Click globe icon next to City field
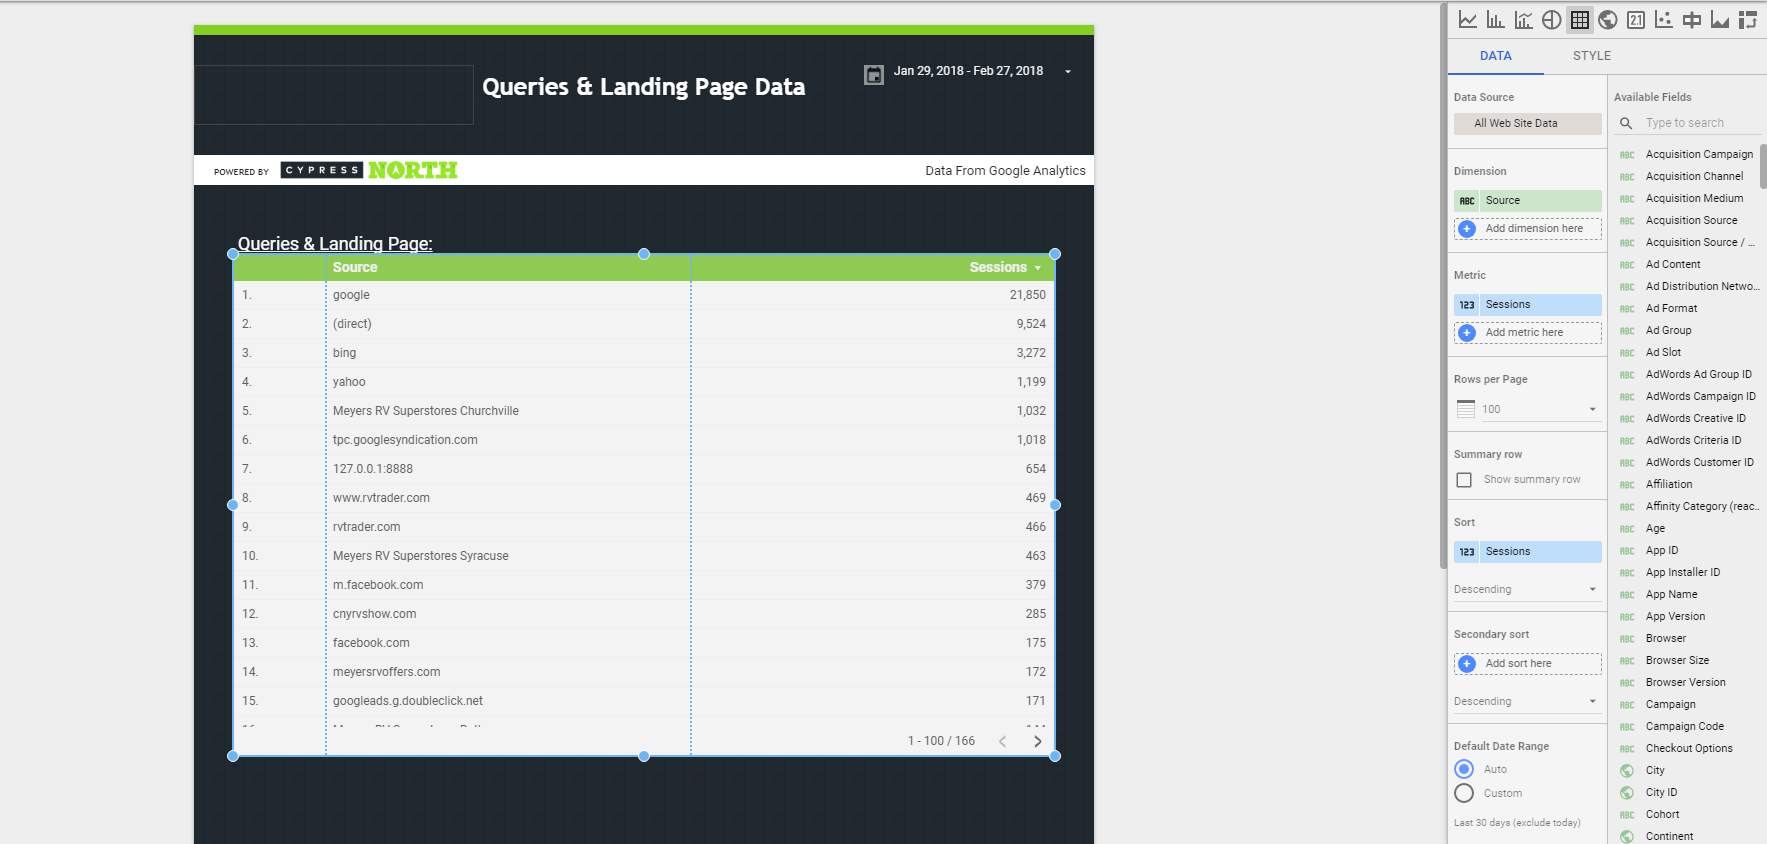 point(1627,771)
